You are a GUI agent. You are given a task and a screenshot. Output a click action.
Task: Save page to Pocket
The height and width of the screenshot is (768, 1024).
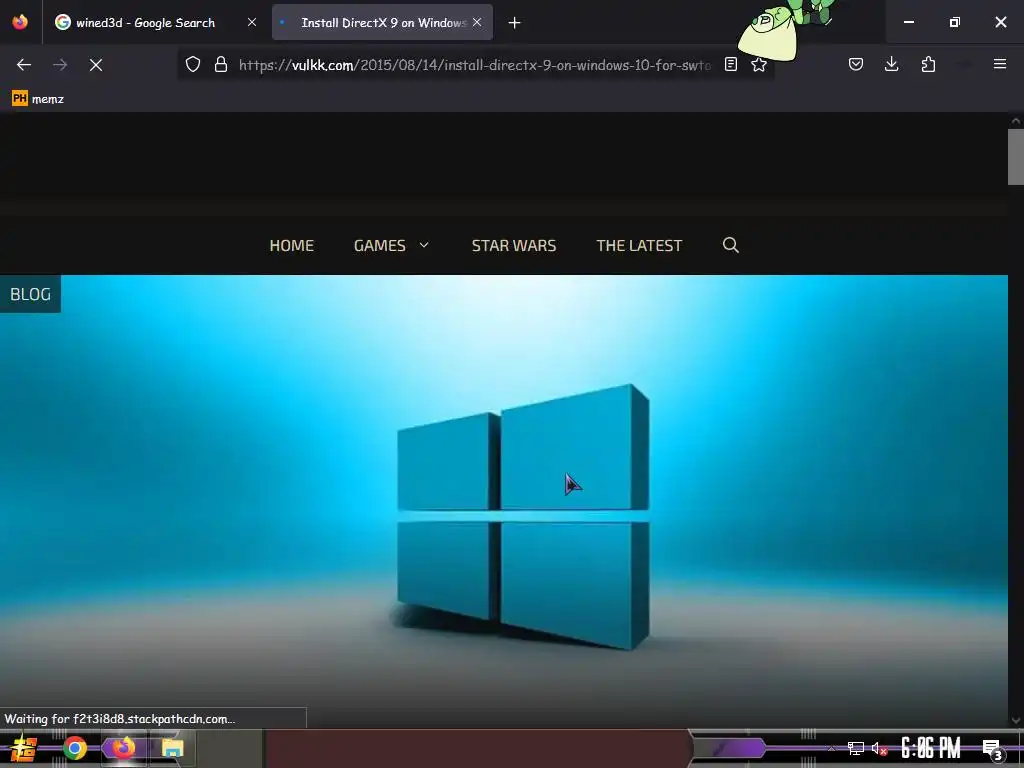(x=856, y=64)
